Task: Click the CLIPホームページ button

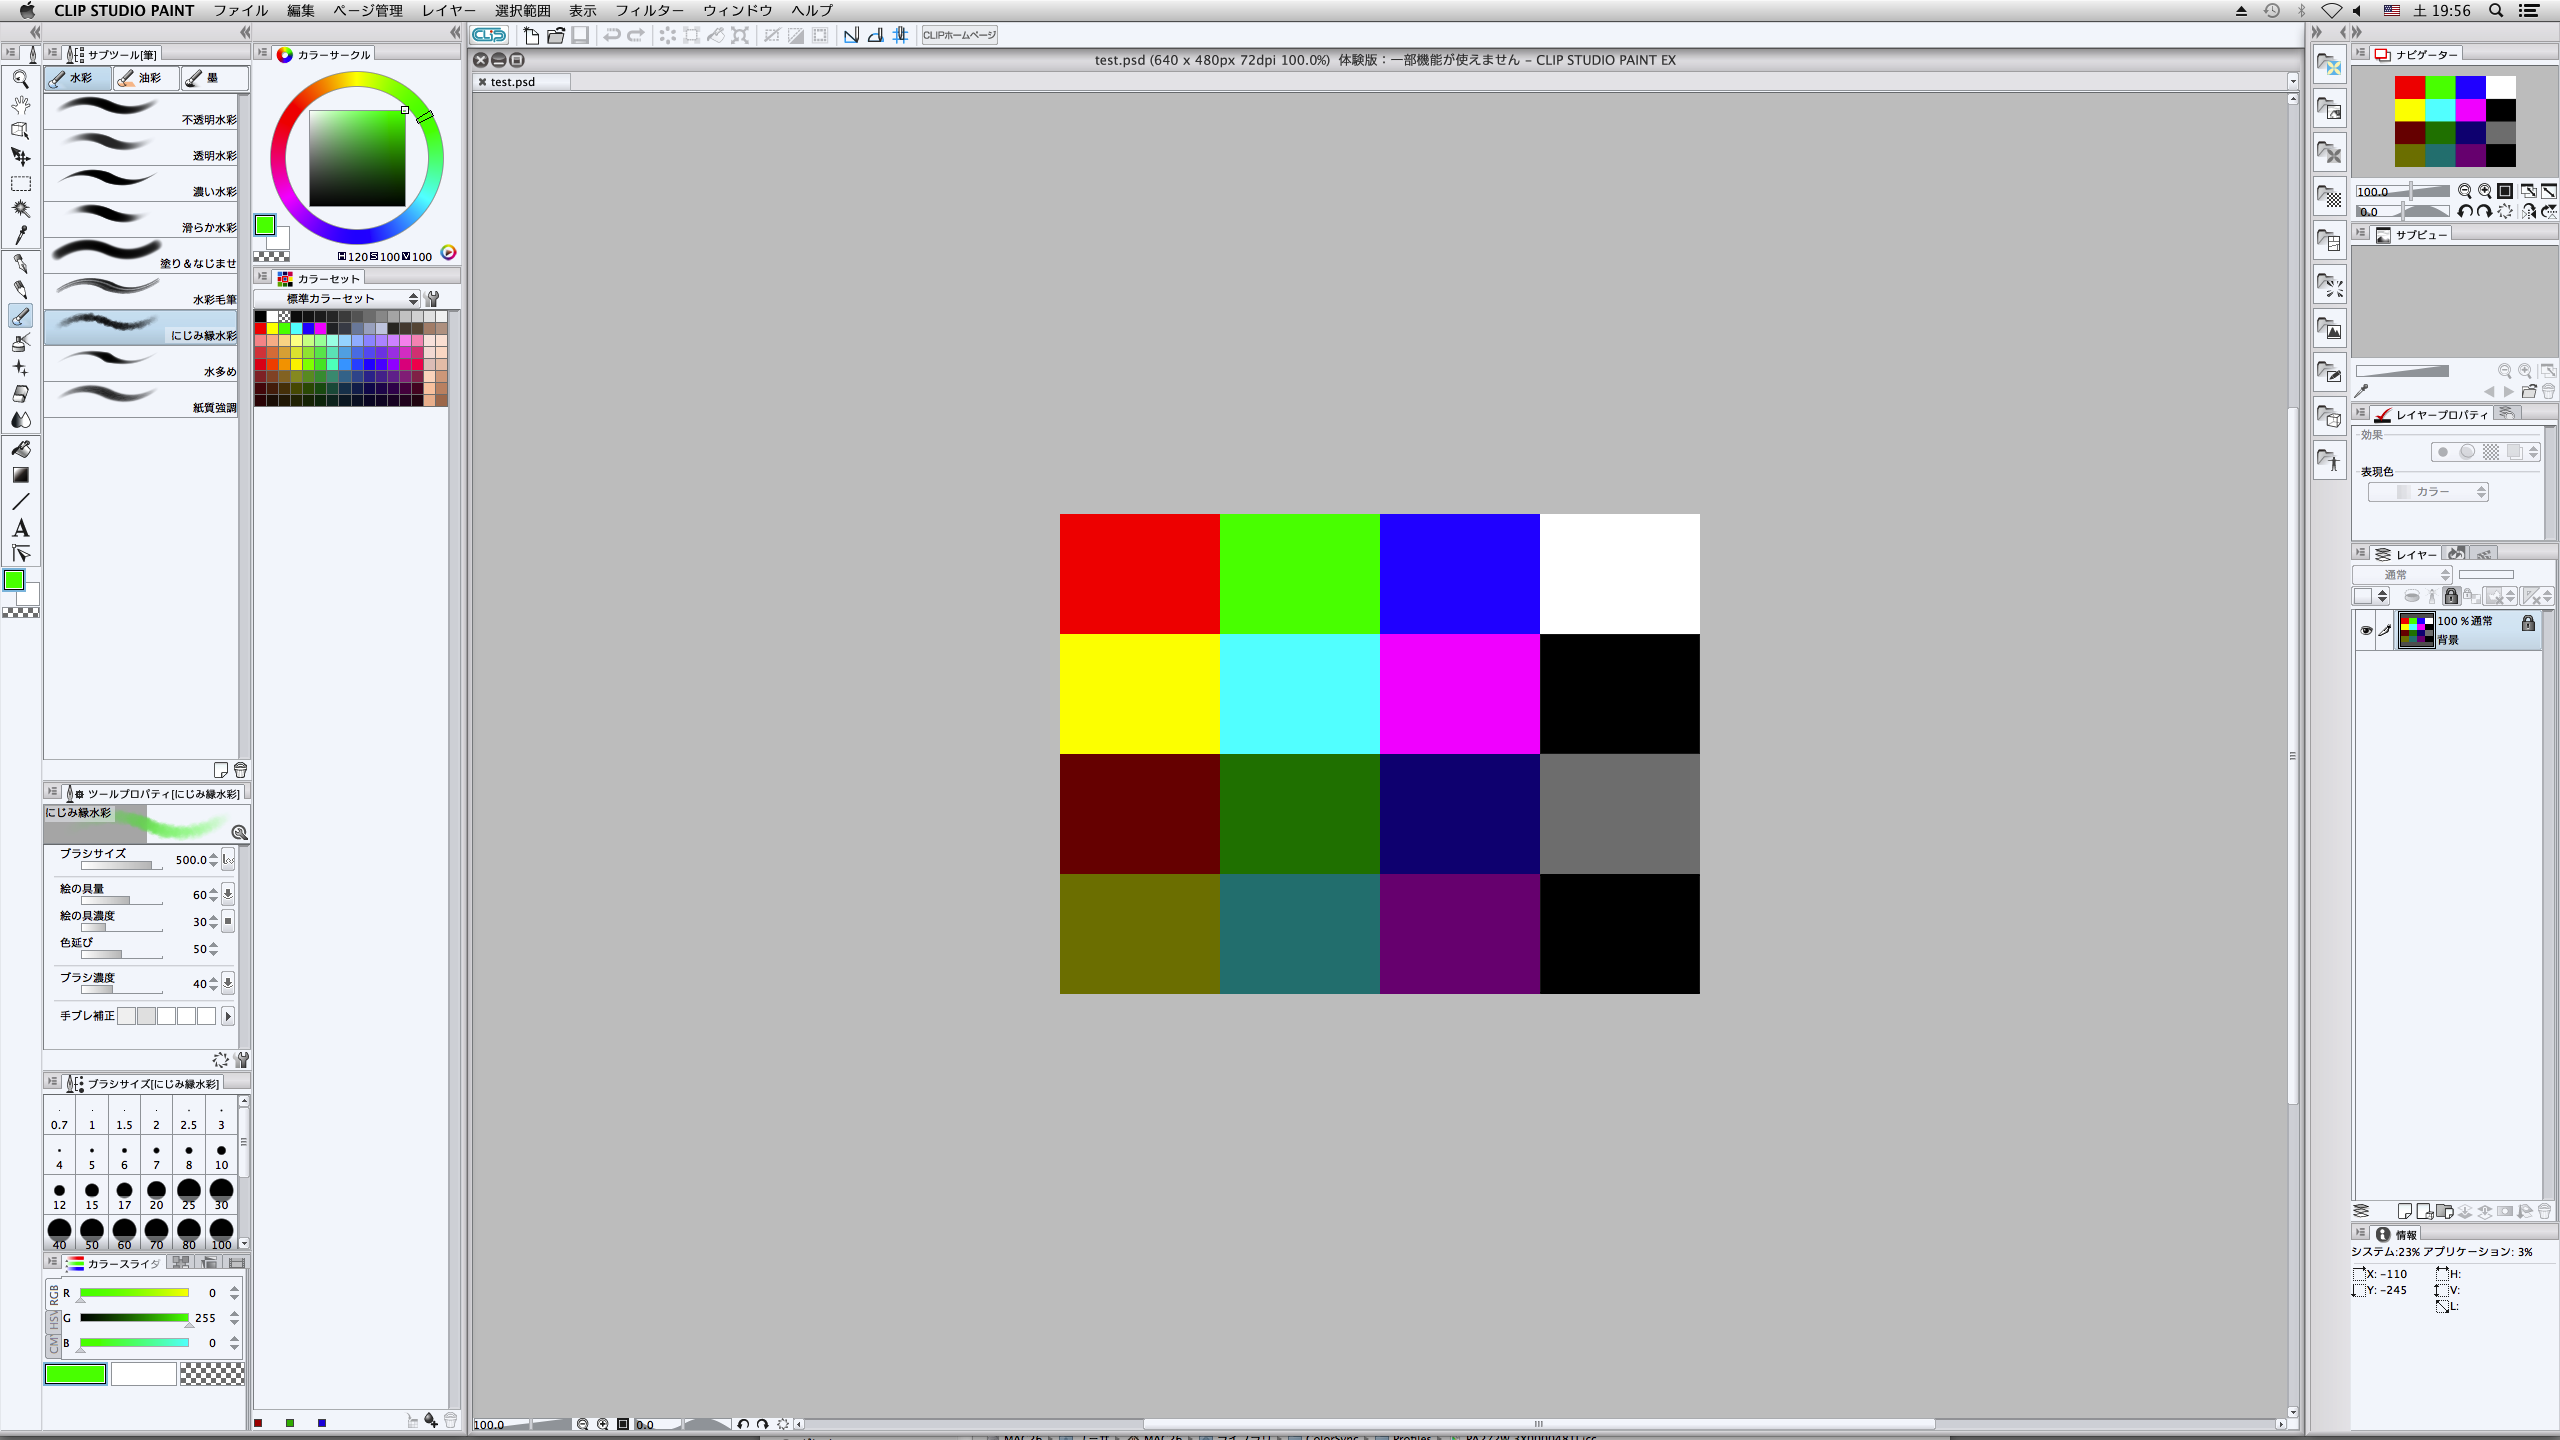Action: tap(959, 35)
